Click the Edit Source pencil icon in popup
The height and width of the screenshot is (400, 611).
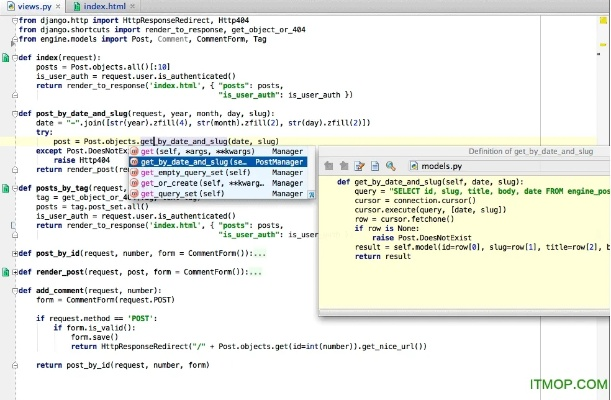pyautogui.click(x=359, y=166)
